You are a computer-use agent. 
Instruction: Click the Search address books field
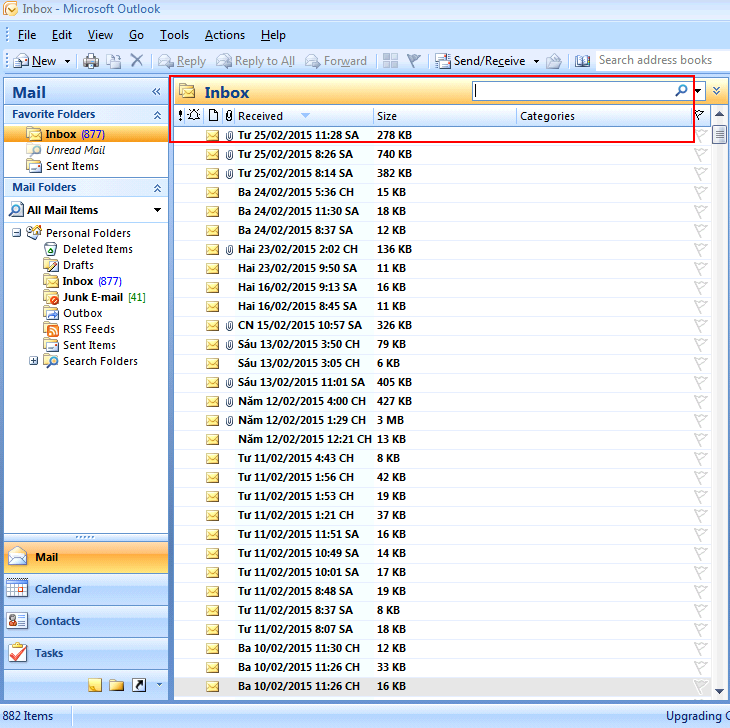(x=662, y=61)
